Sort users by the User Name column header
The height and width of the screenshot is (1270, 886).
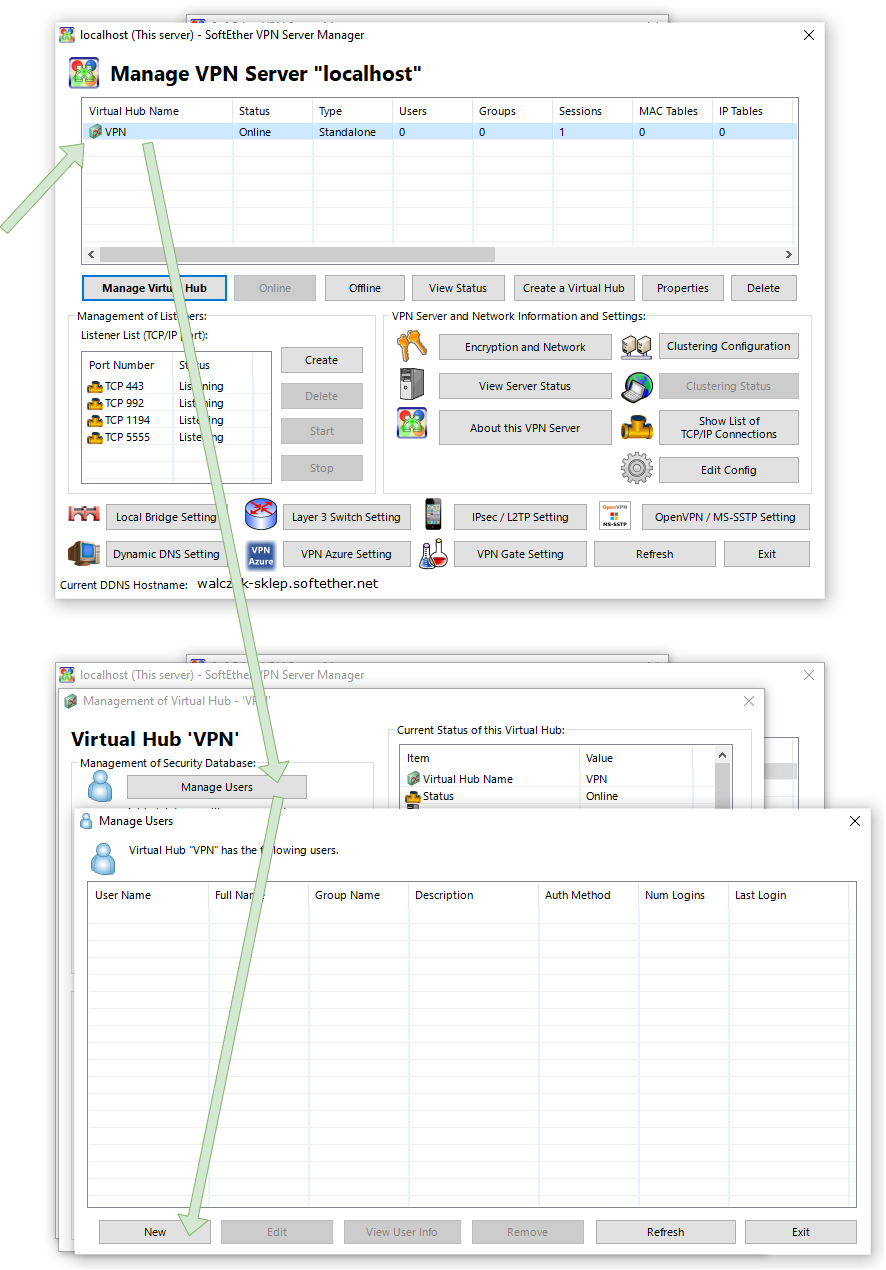(x=147, y=895)
